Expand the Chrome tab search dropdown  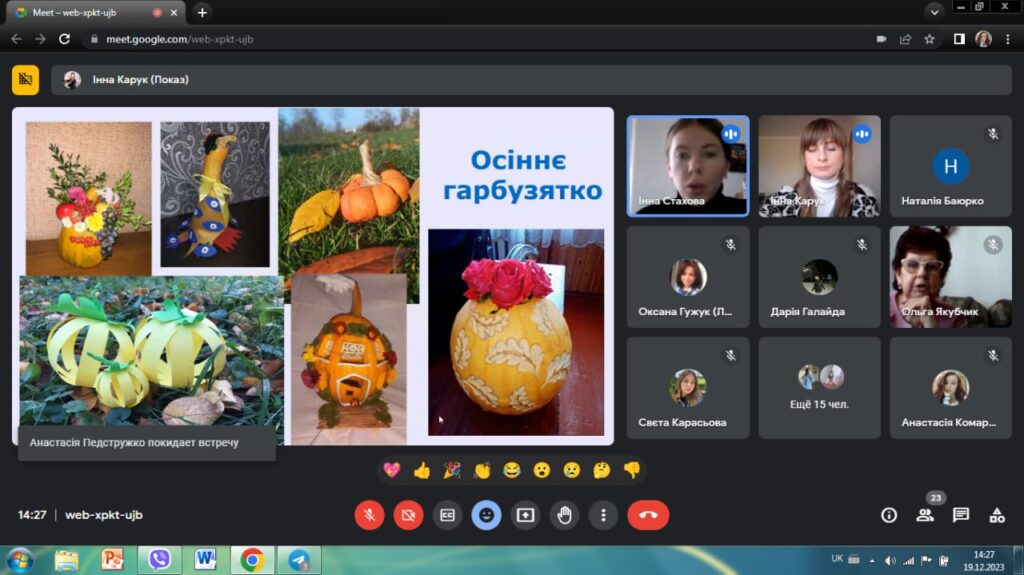[x=934, y=12]
